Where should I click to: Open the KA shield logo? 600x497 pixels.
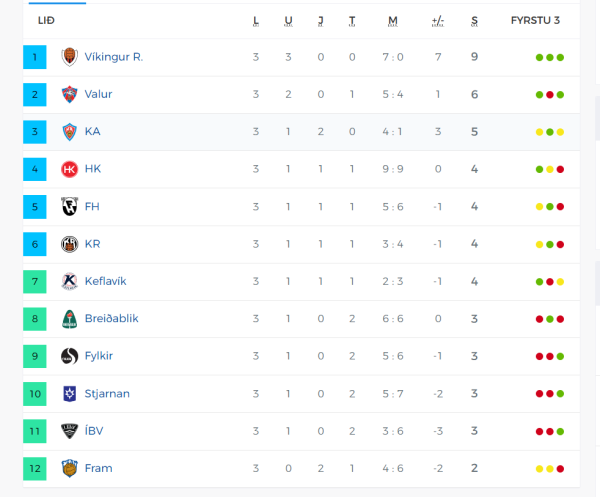tap(70, 132)
